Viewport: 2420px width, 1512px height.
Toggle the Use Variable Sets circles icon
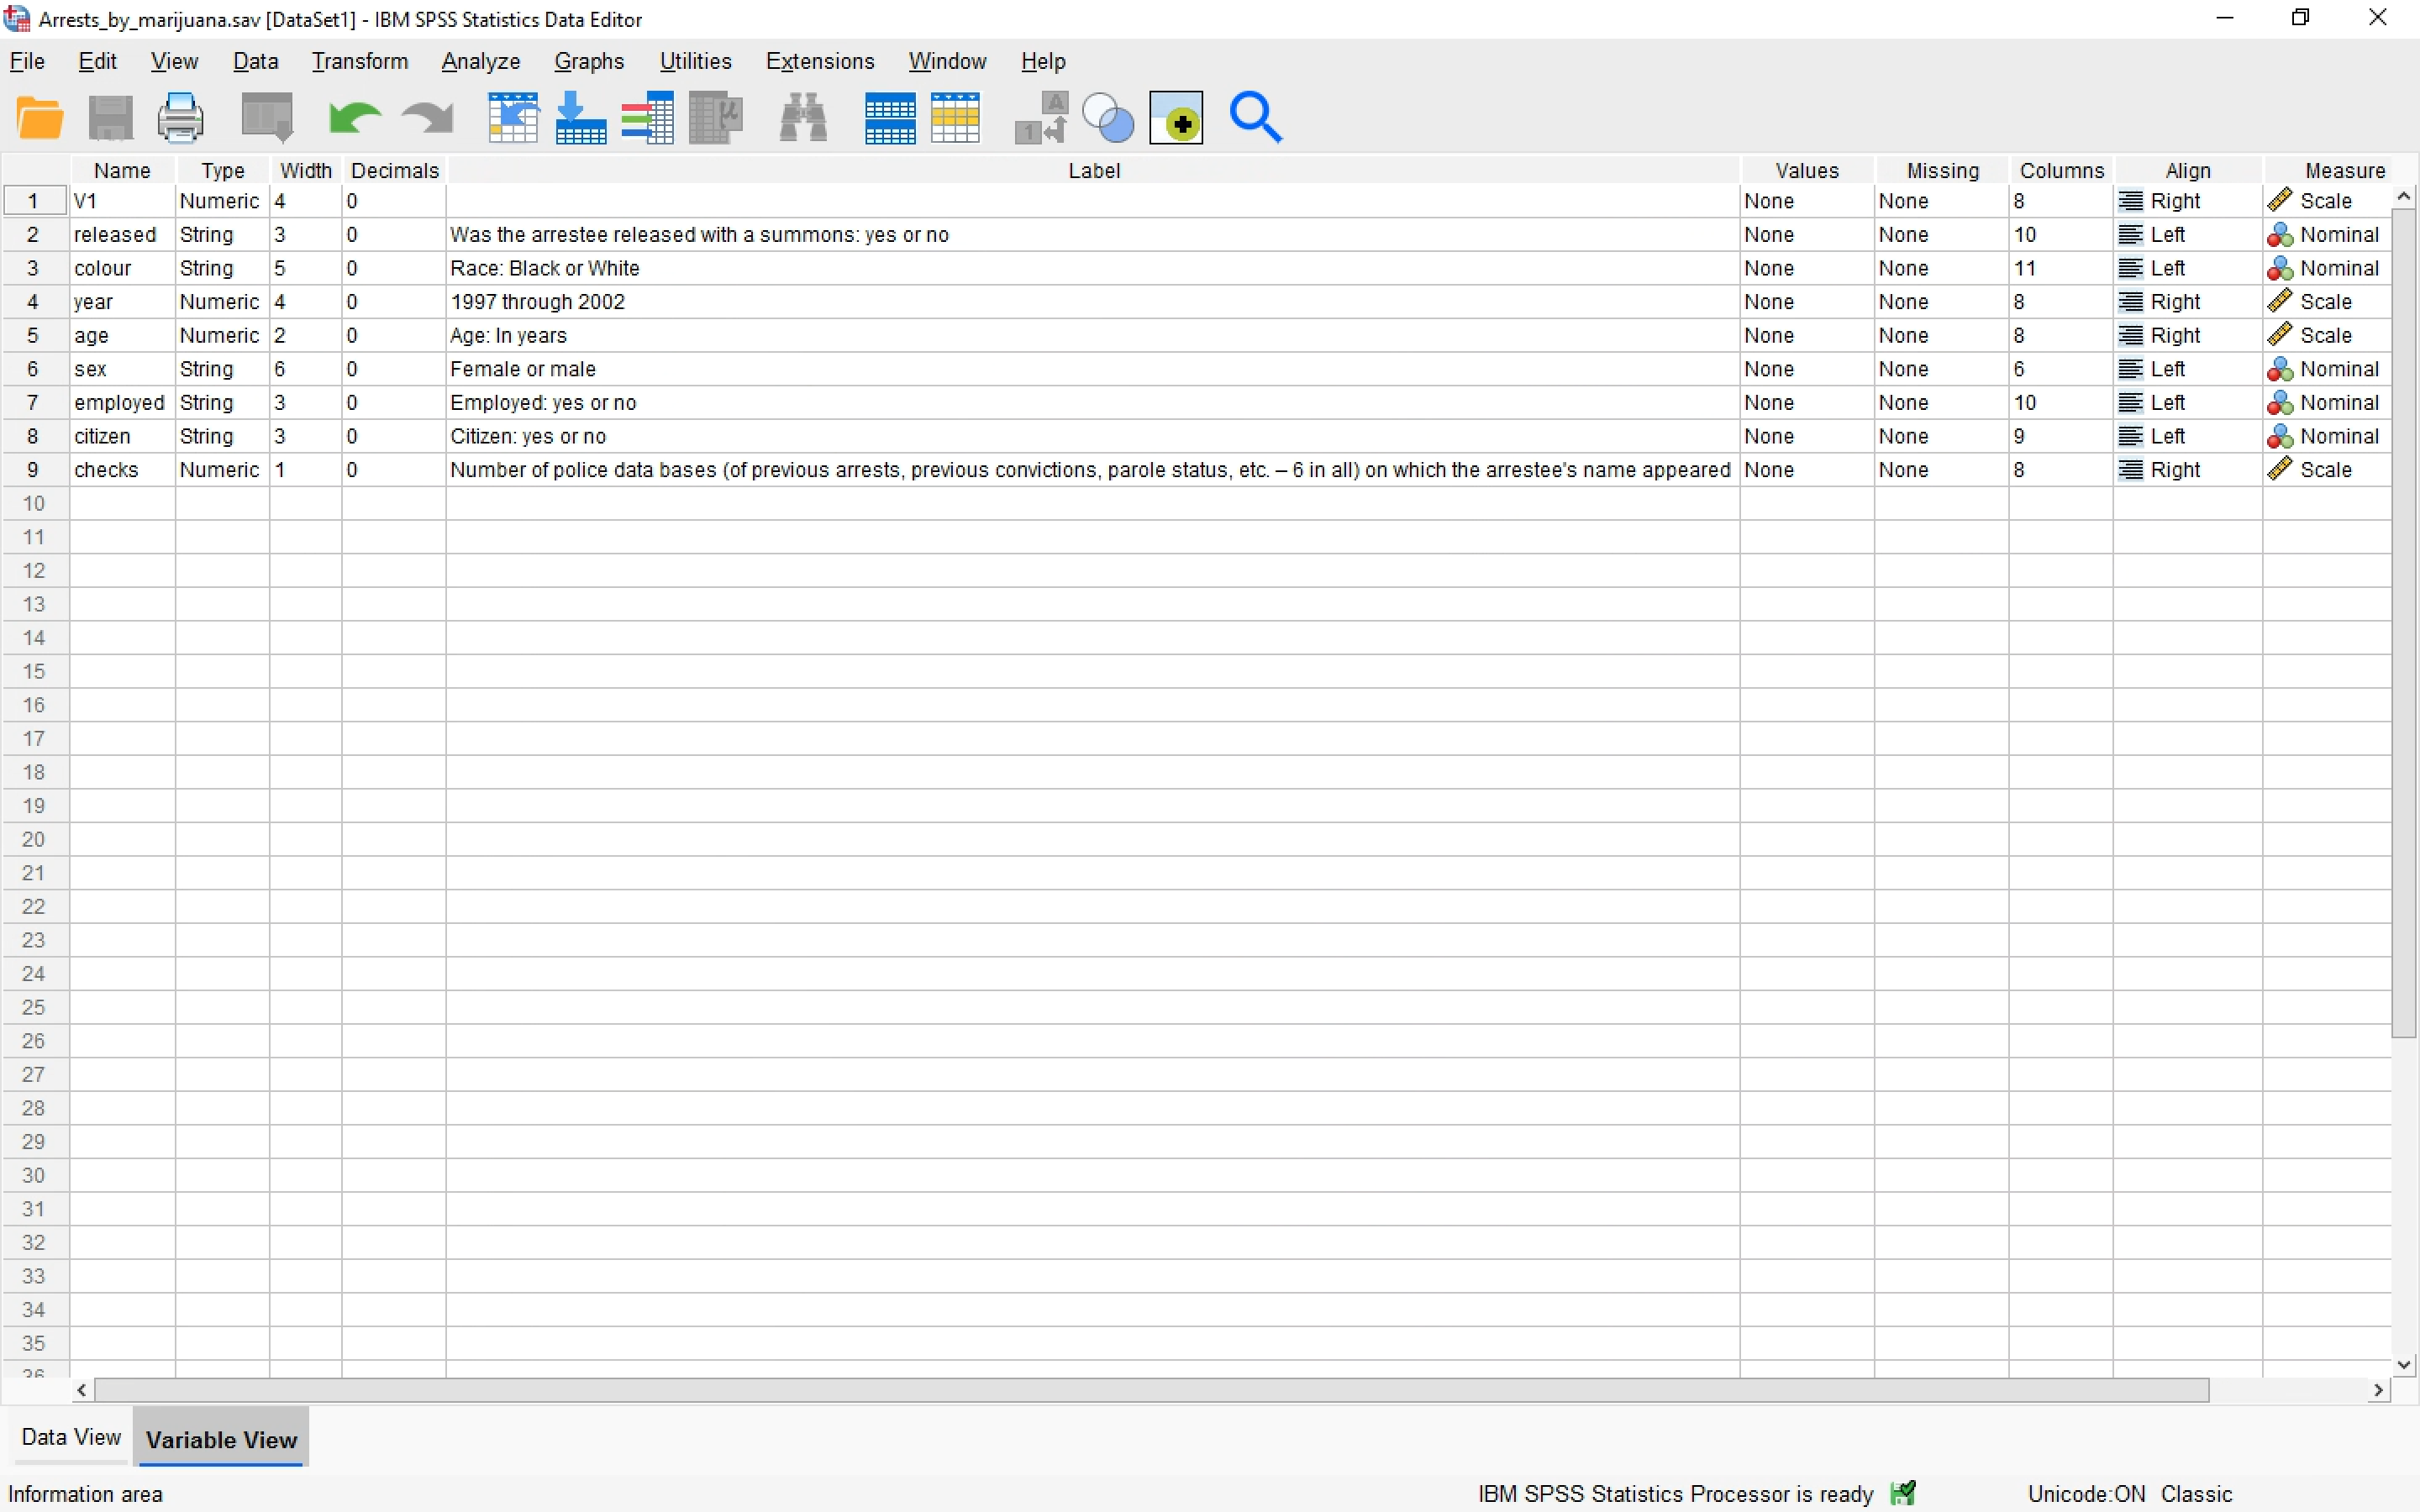click(1108, 118)
